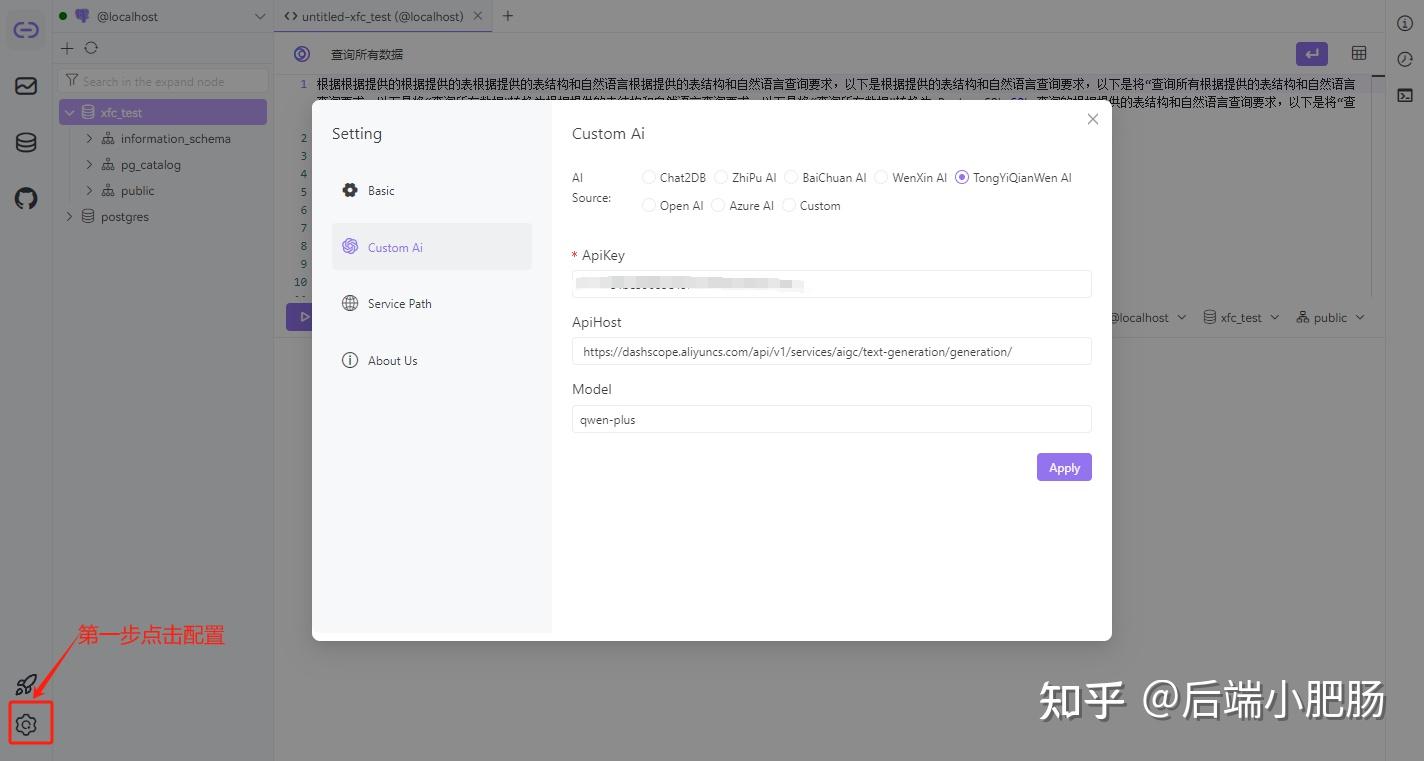Click the rocket icon above the gear
The height and width of the screenshot is (761, 1424).
25,684
